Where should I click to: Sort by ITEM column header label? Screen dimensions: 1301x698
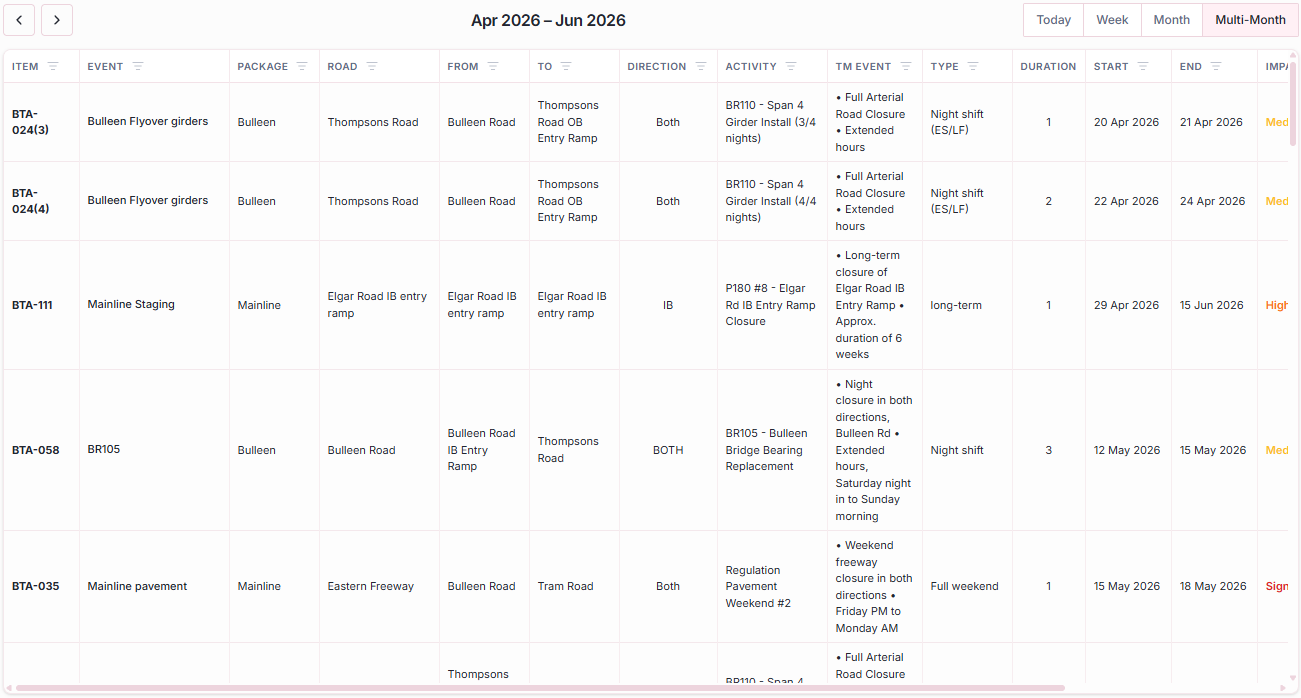click(x=25, y=66)
